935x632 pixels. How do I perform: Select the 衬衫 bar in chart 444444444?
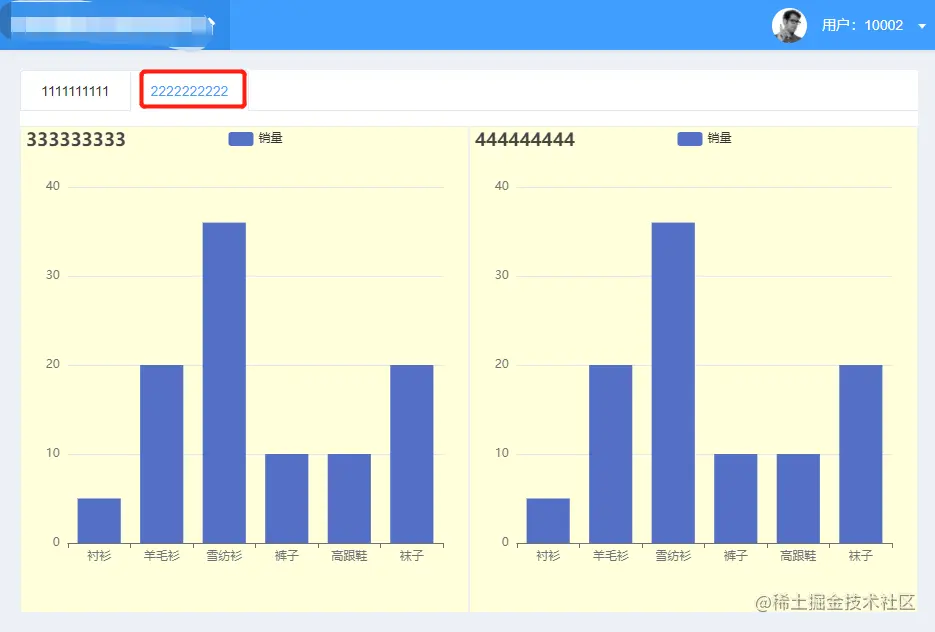coord(548,521)
